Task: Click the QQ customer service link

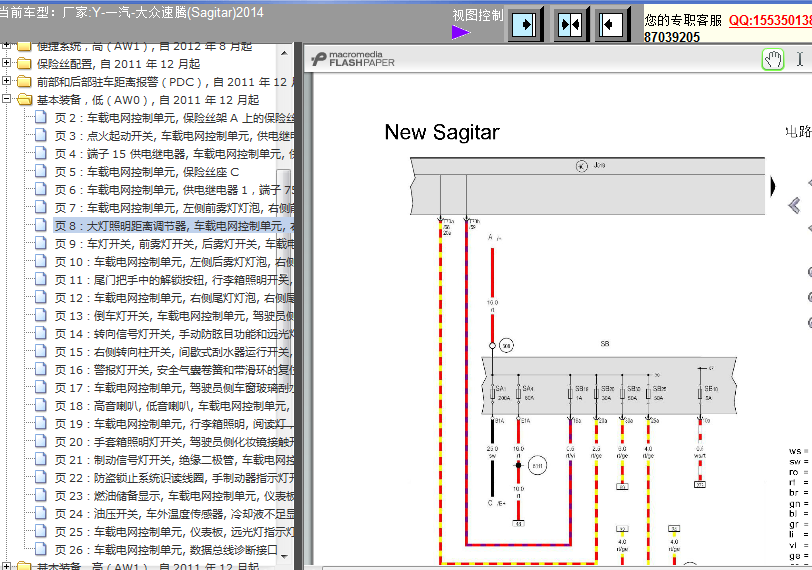Action: [770, 20]
